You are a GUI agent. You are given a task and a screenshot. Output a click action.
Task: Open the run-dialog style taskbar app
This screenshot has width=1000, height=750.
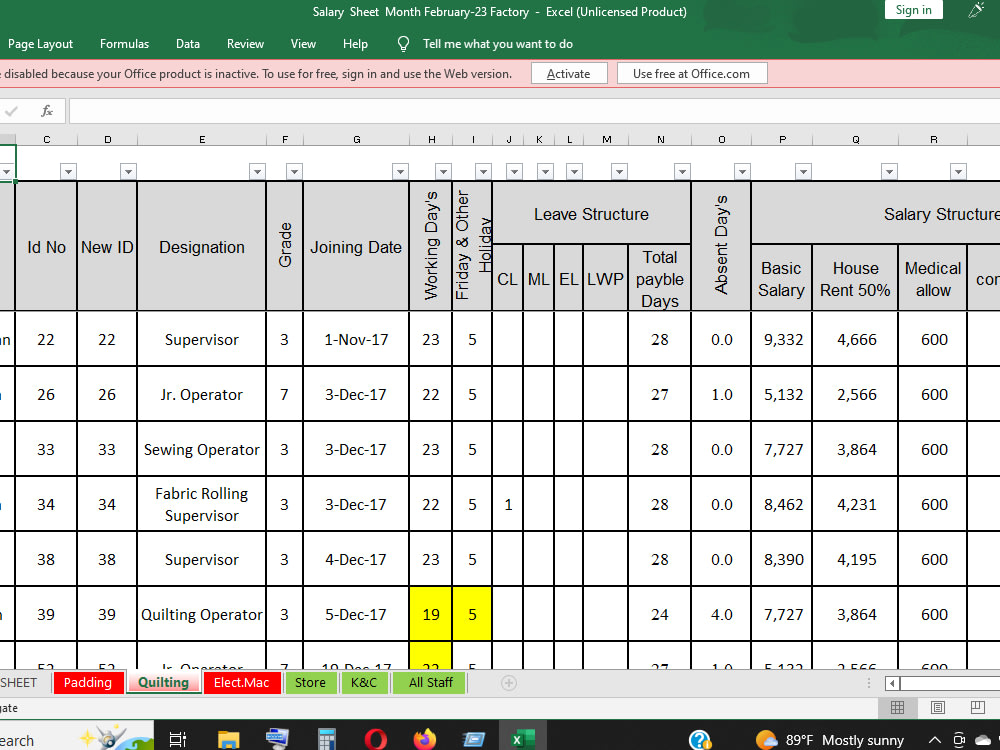(x=474, y=739)
